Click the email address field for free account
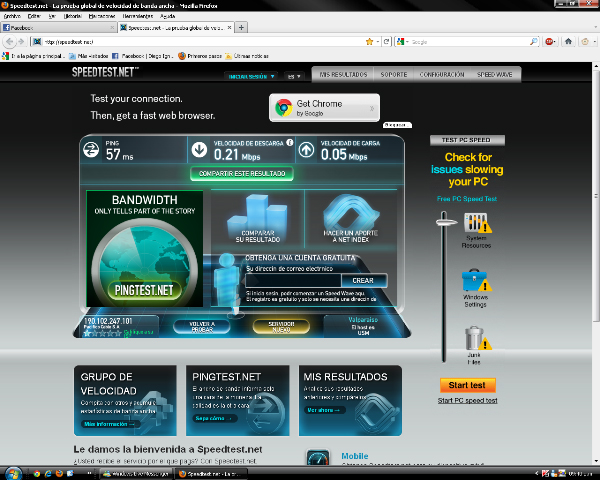The width and height of the screenshot is (600, 480). (293, 281)
